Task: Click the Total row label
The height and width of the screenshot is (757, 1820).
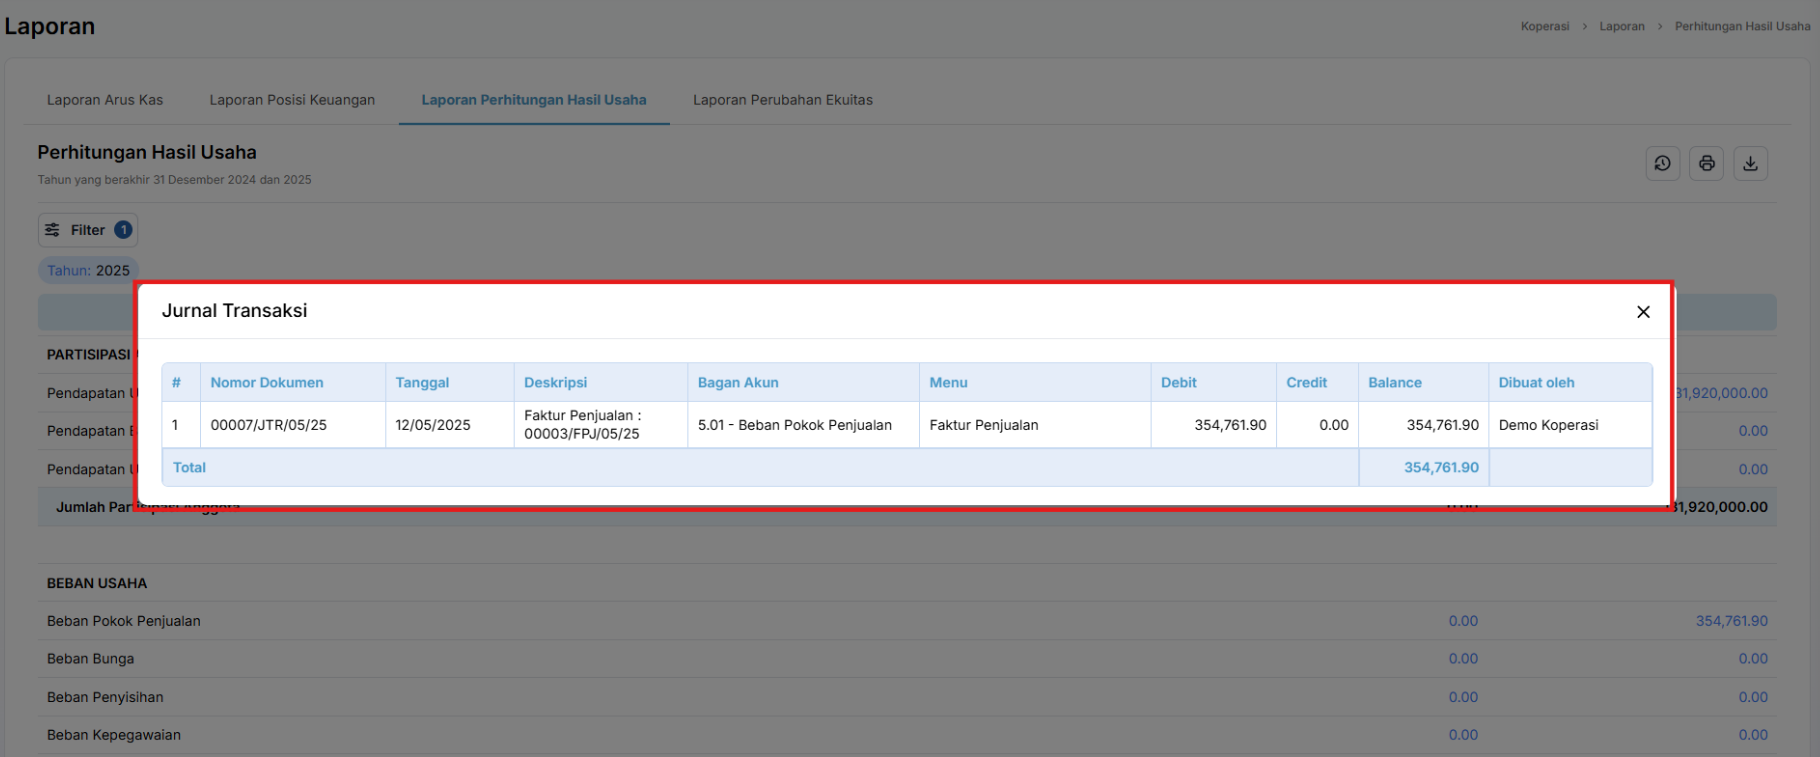Action: [x=189, y=468]
